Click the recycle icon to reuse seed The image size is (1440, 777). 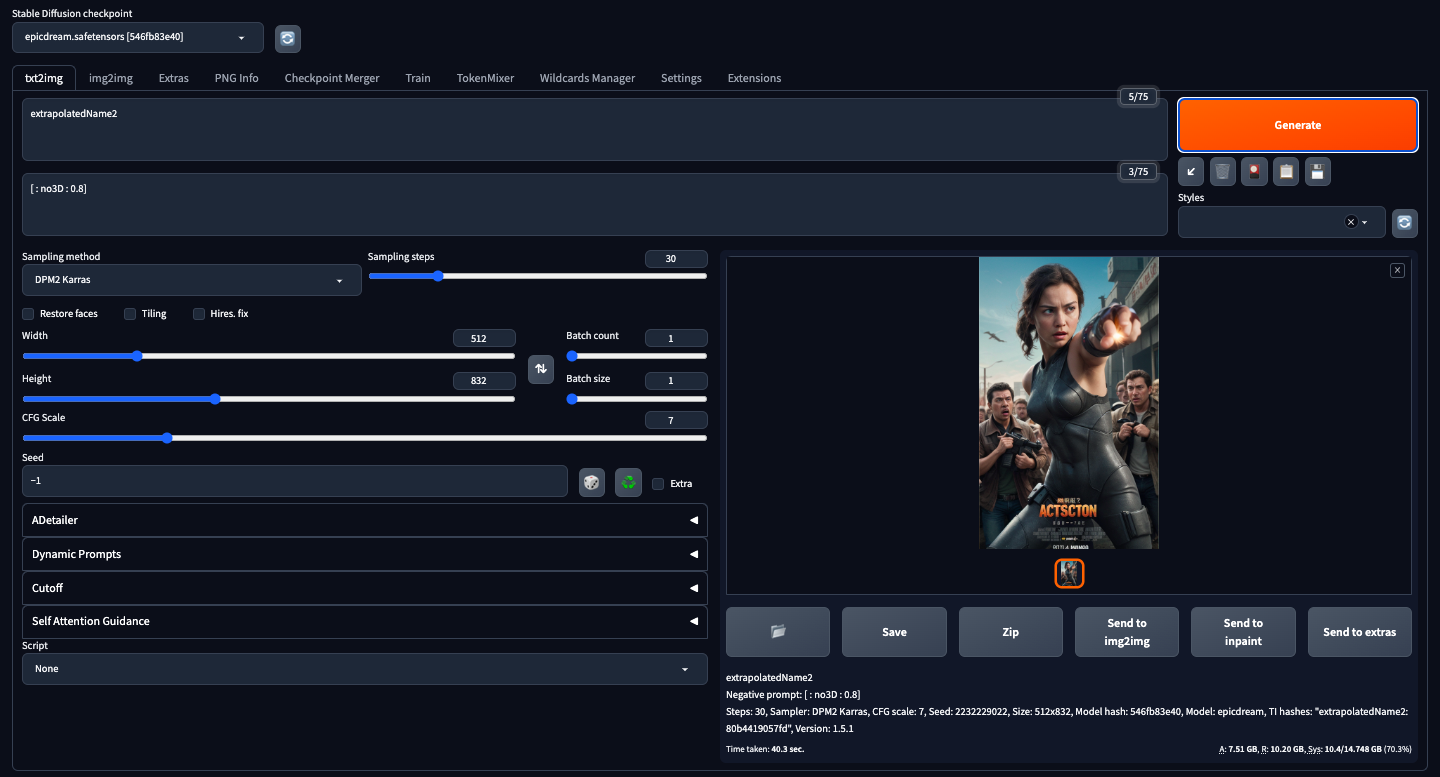tap(628, 483)
